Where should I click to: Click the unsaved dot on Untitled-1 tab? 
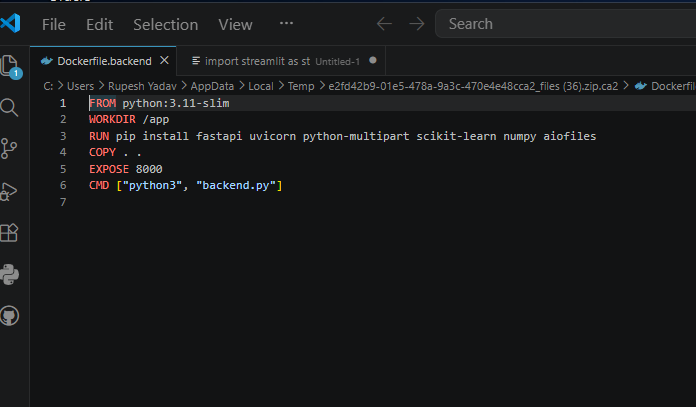tap(373, 60)
